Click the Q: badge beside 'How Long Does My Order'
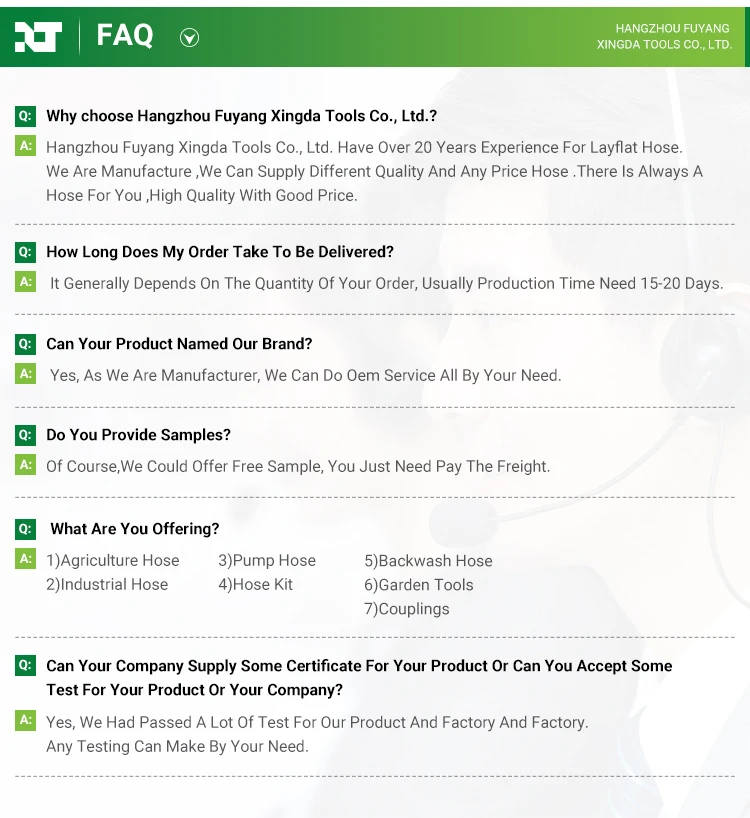This screenshot has width=750, height=818. point(25,252)
